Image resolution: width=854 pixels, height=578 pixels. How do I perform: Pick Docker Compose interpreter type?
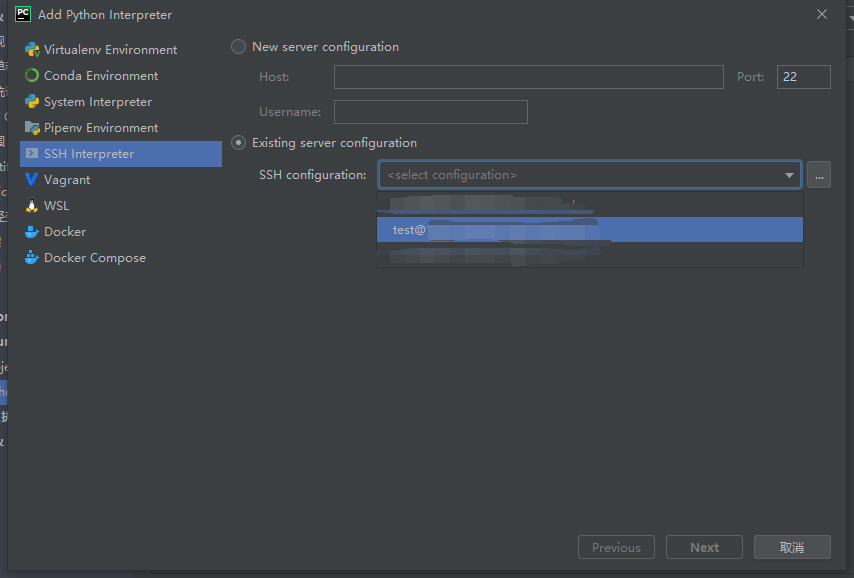[121, 258]
